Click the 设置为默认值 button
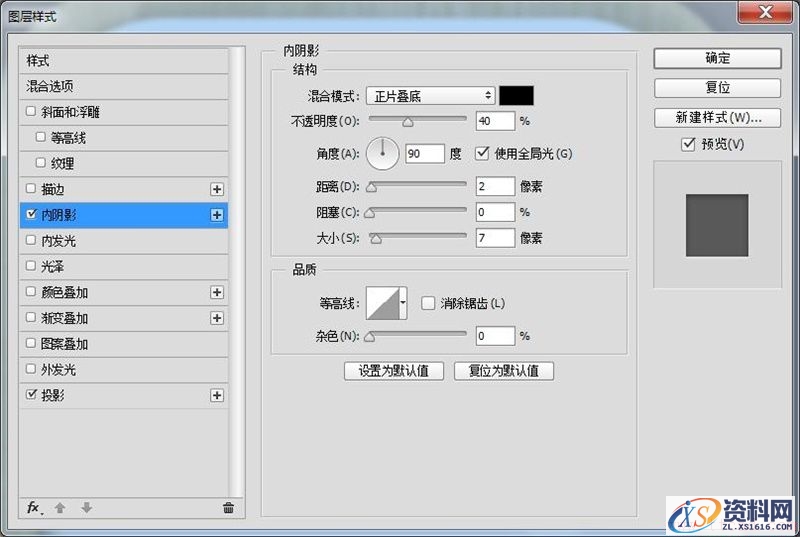 coord(394,371)
